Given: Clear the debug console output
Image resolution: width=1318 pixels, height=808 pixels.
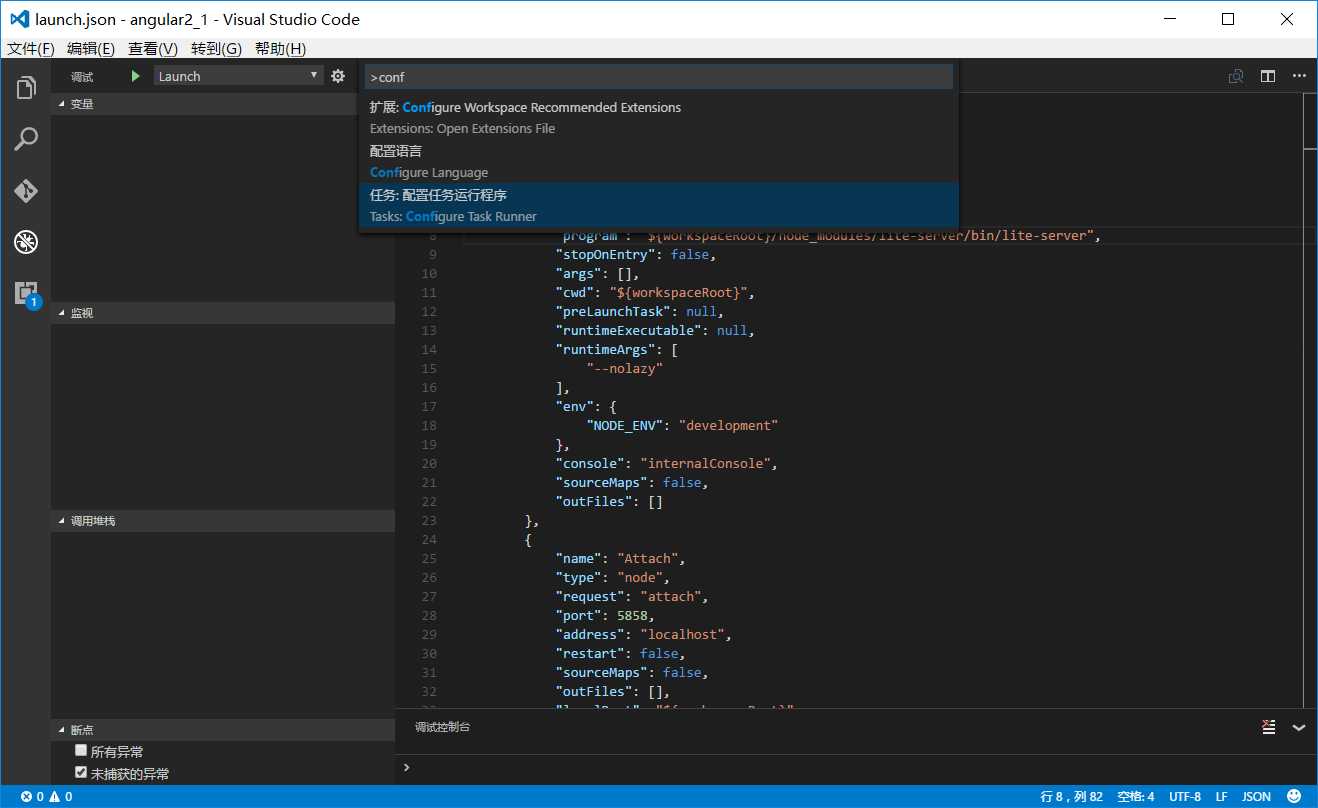Looking at the screenshot, I should [1268, 727].
